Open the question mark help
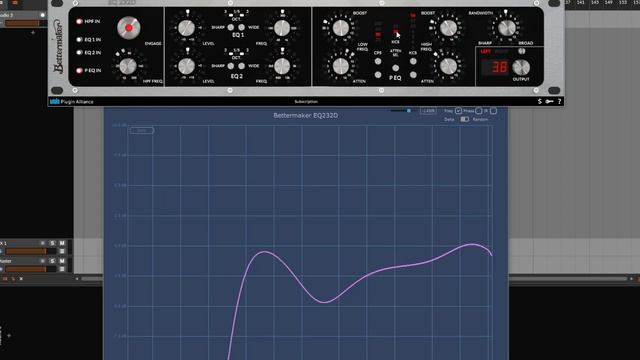640x360 pixels. click(x=559, y=101)
